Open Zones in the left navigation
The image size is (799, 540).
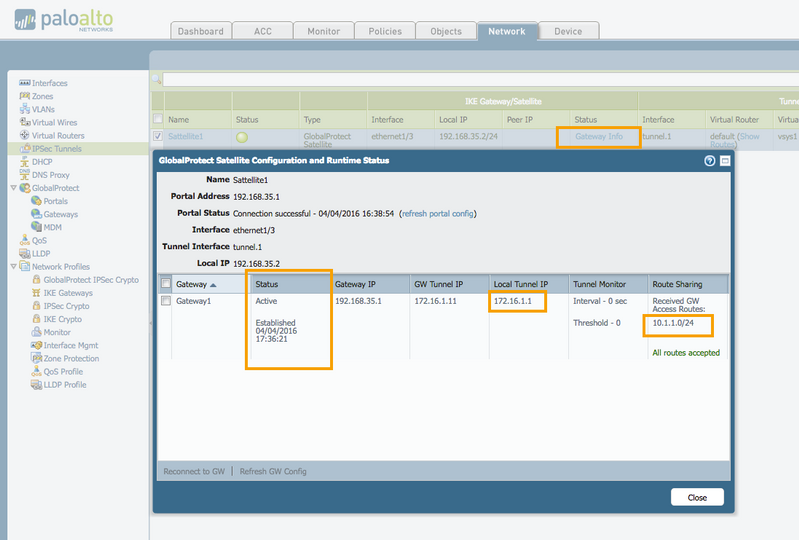[x=43, y=96]
